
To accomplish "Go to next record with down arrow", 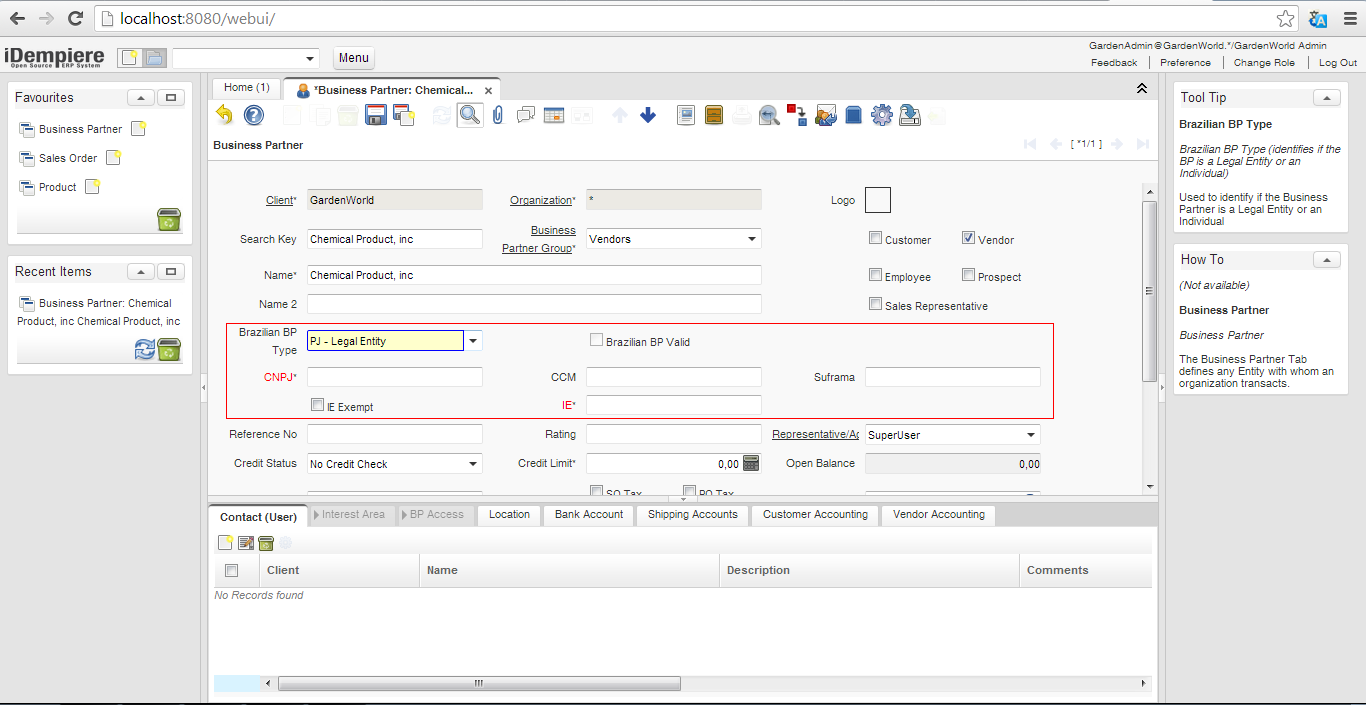I will pos(648,115).
